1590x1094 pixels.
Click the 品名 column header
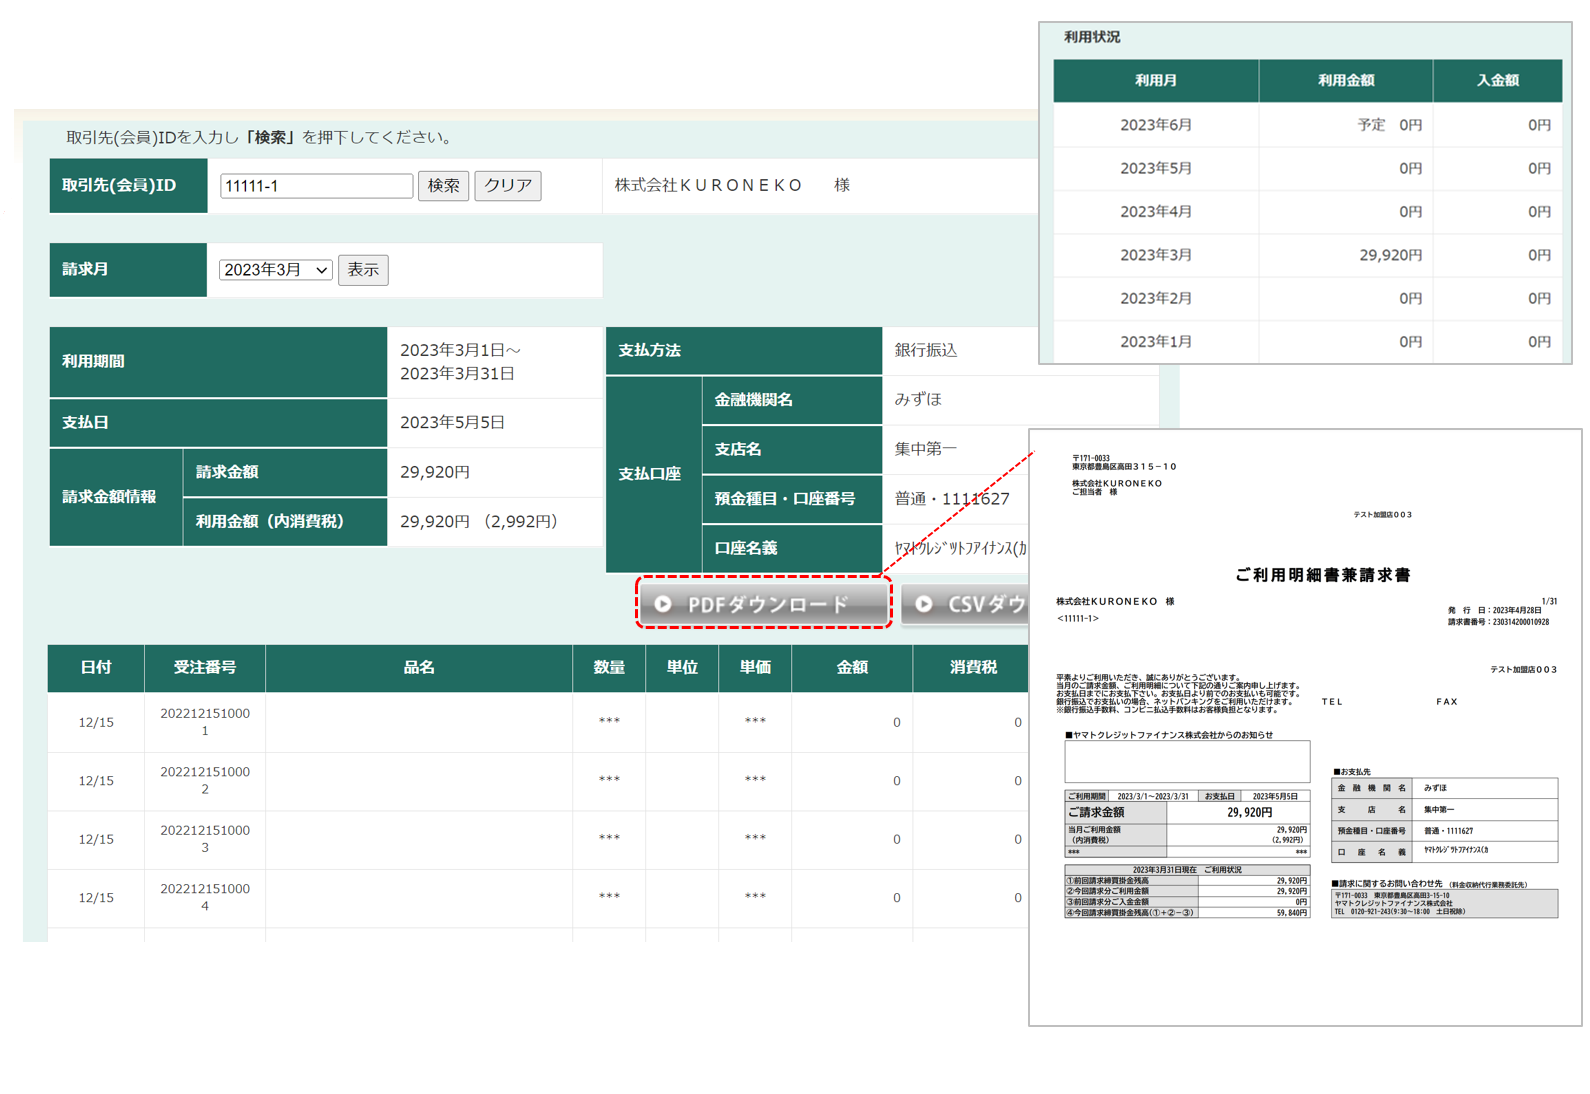pyautogui.click(x=419, y=668)
